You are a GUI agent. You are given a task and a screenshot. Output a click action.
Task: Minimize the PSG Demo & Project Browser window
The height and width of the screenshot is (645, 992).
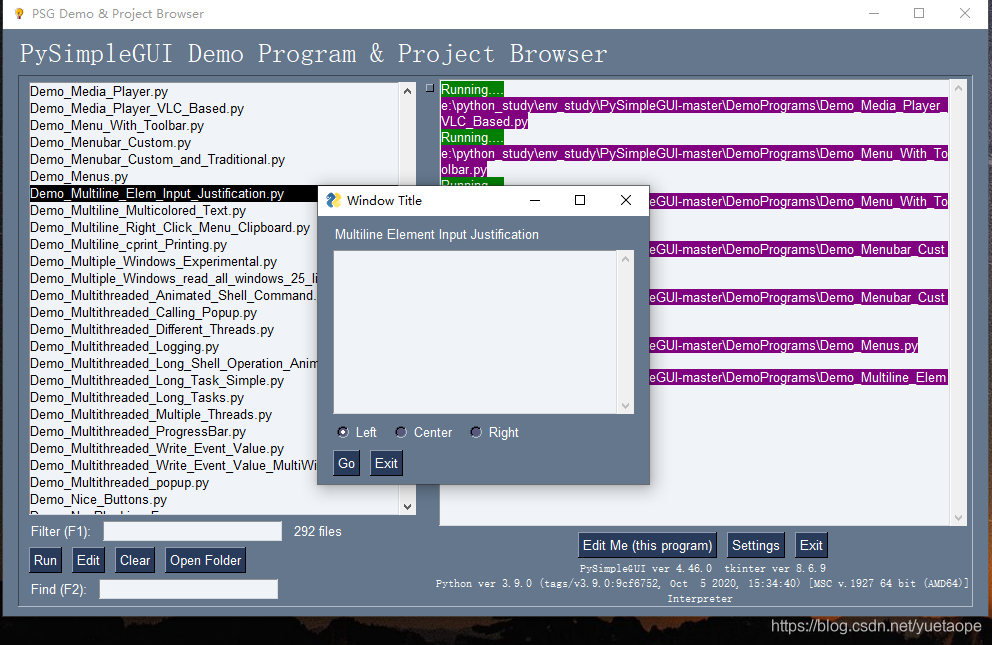click(874, 13)
